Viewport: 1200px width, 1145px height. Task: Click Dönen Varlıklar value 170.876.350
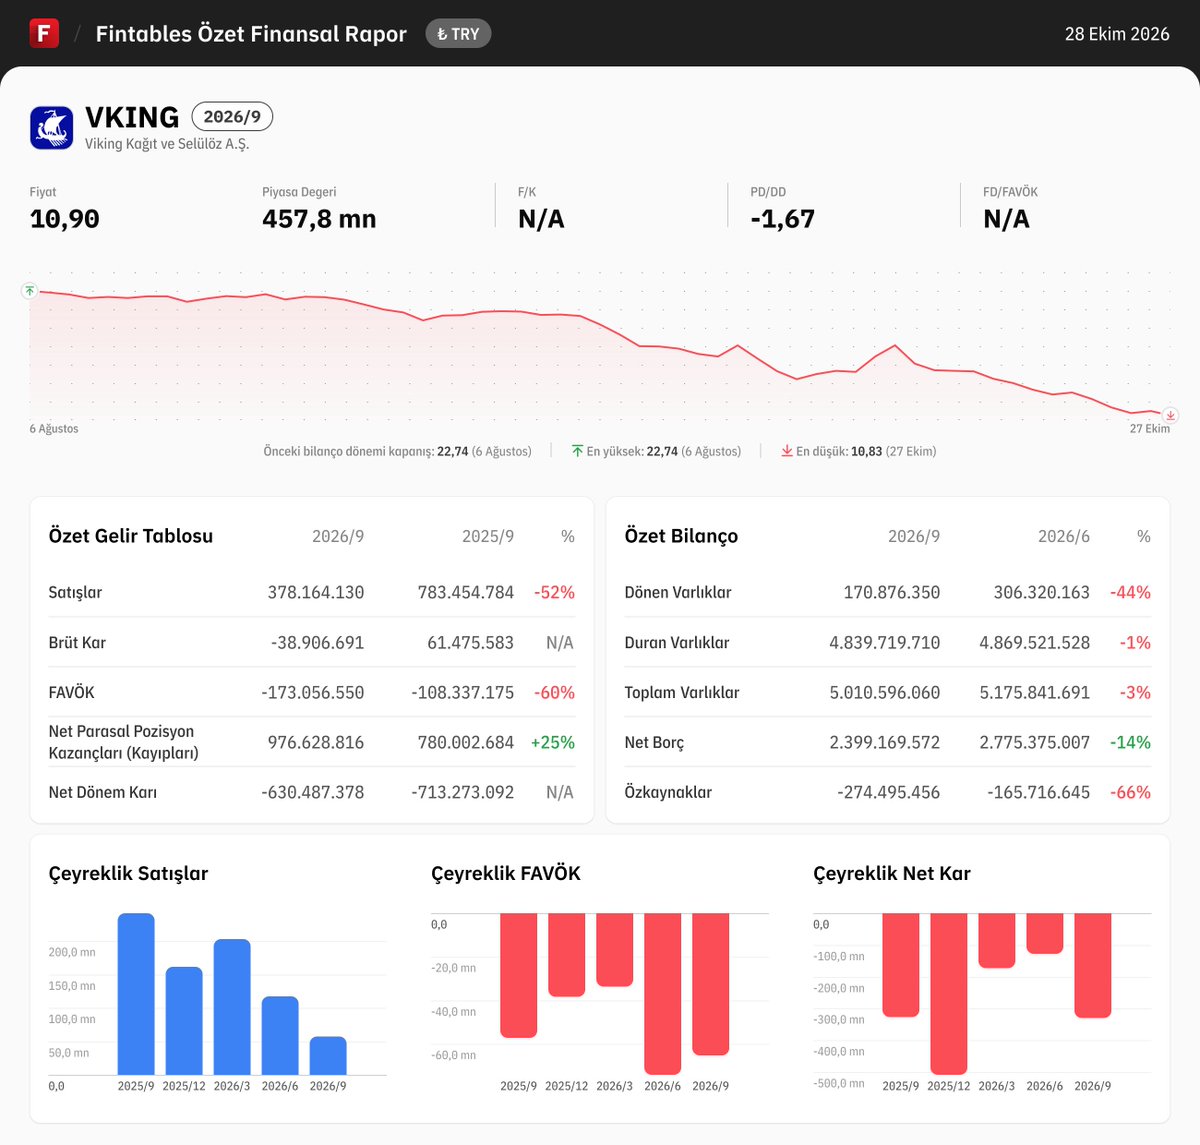[892, 592]
